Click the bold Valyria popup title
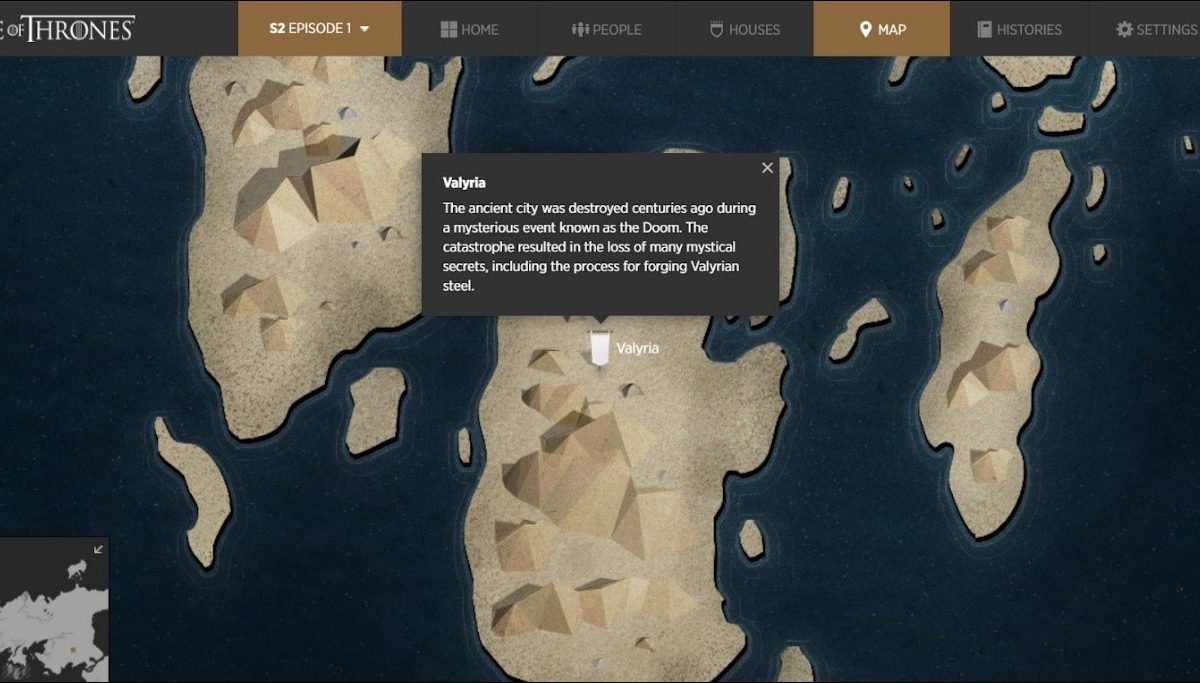Screen dimensions: 1200x683 click(464, 183)
